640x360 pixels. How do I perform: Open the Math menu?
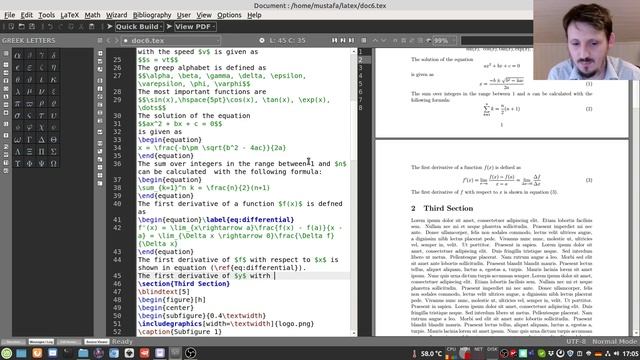point(92,15)
